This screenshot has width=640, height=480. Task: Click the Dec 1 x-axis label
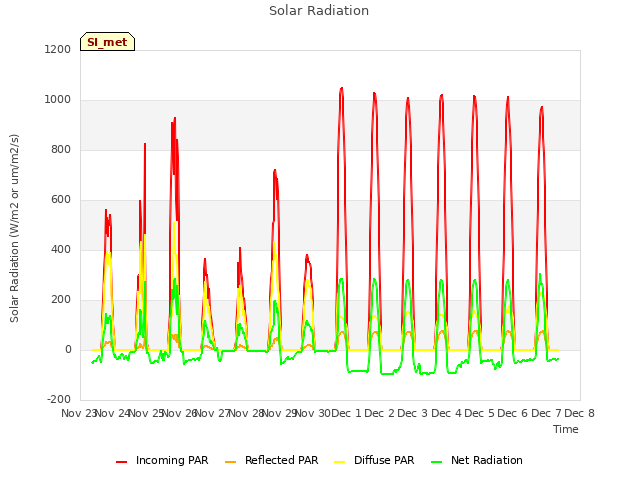click(x=346, y=413)
